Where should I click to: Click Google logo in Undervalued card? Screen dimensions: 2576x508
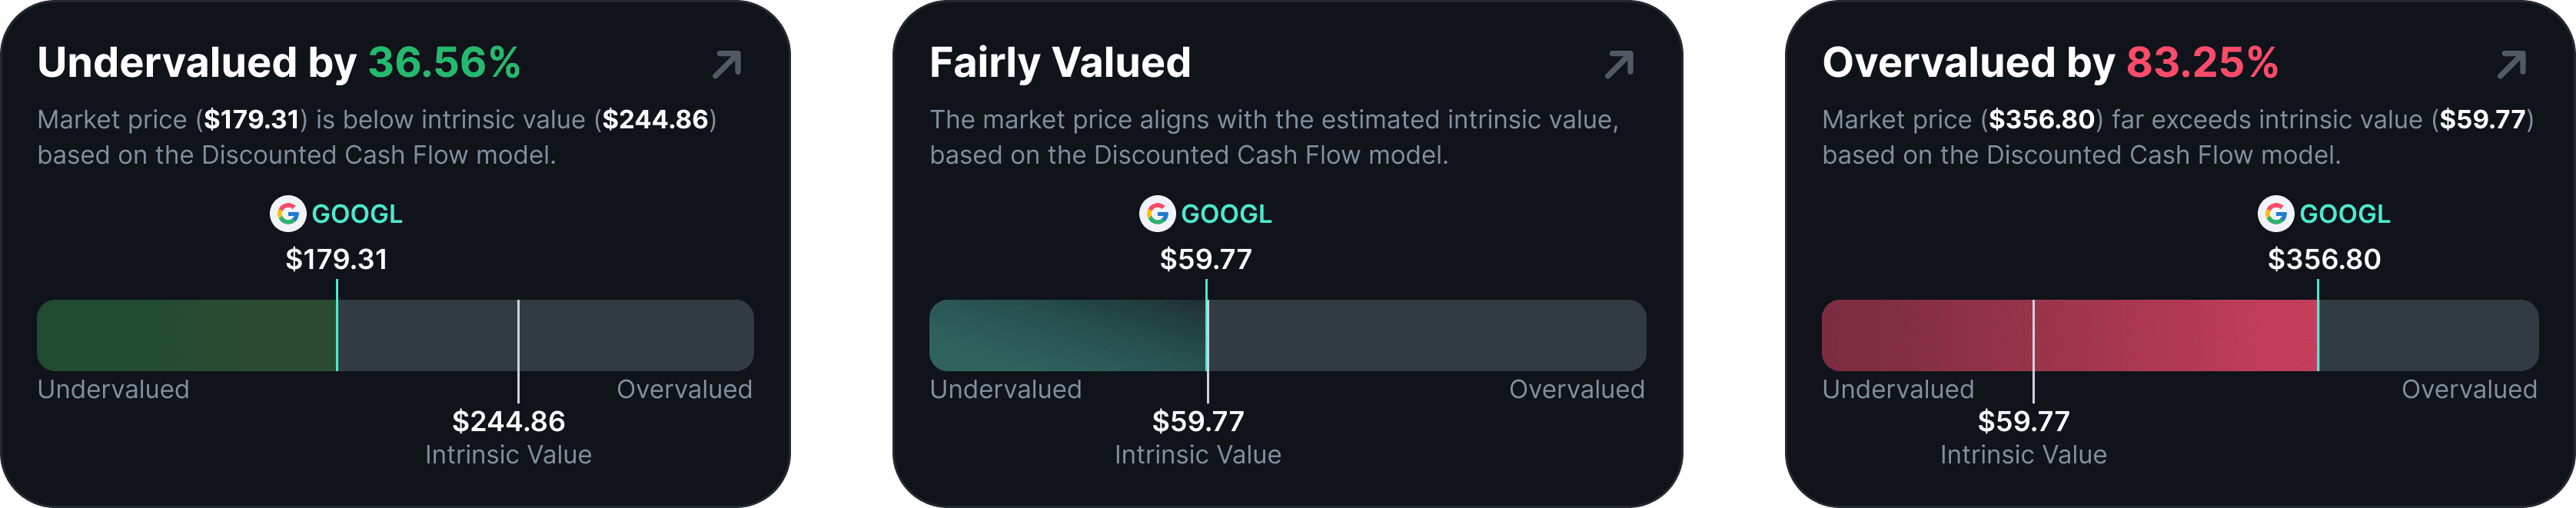[x=288, y=214]
